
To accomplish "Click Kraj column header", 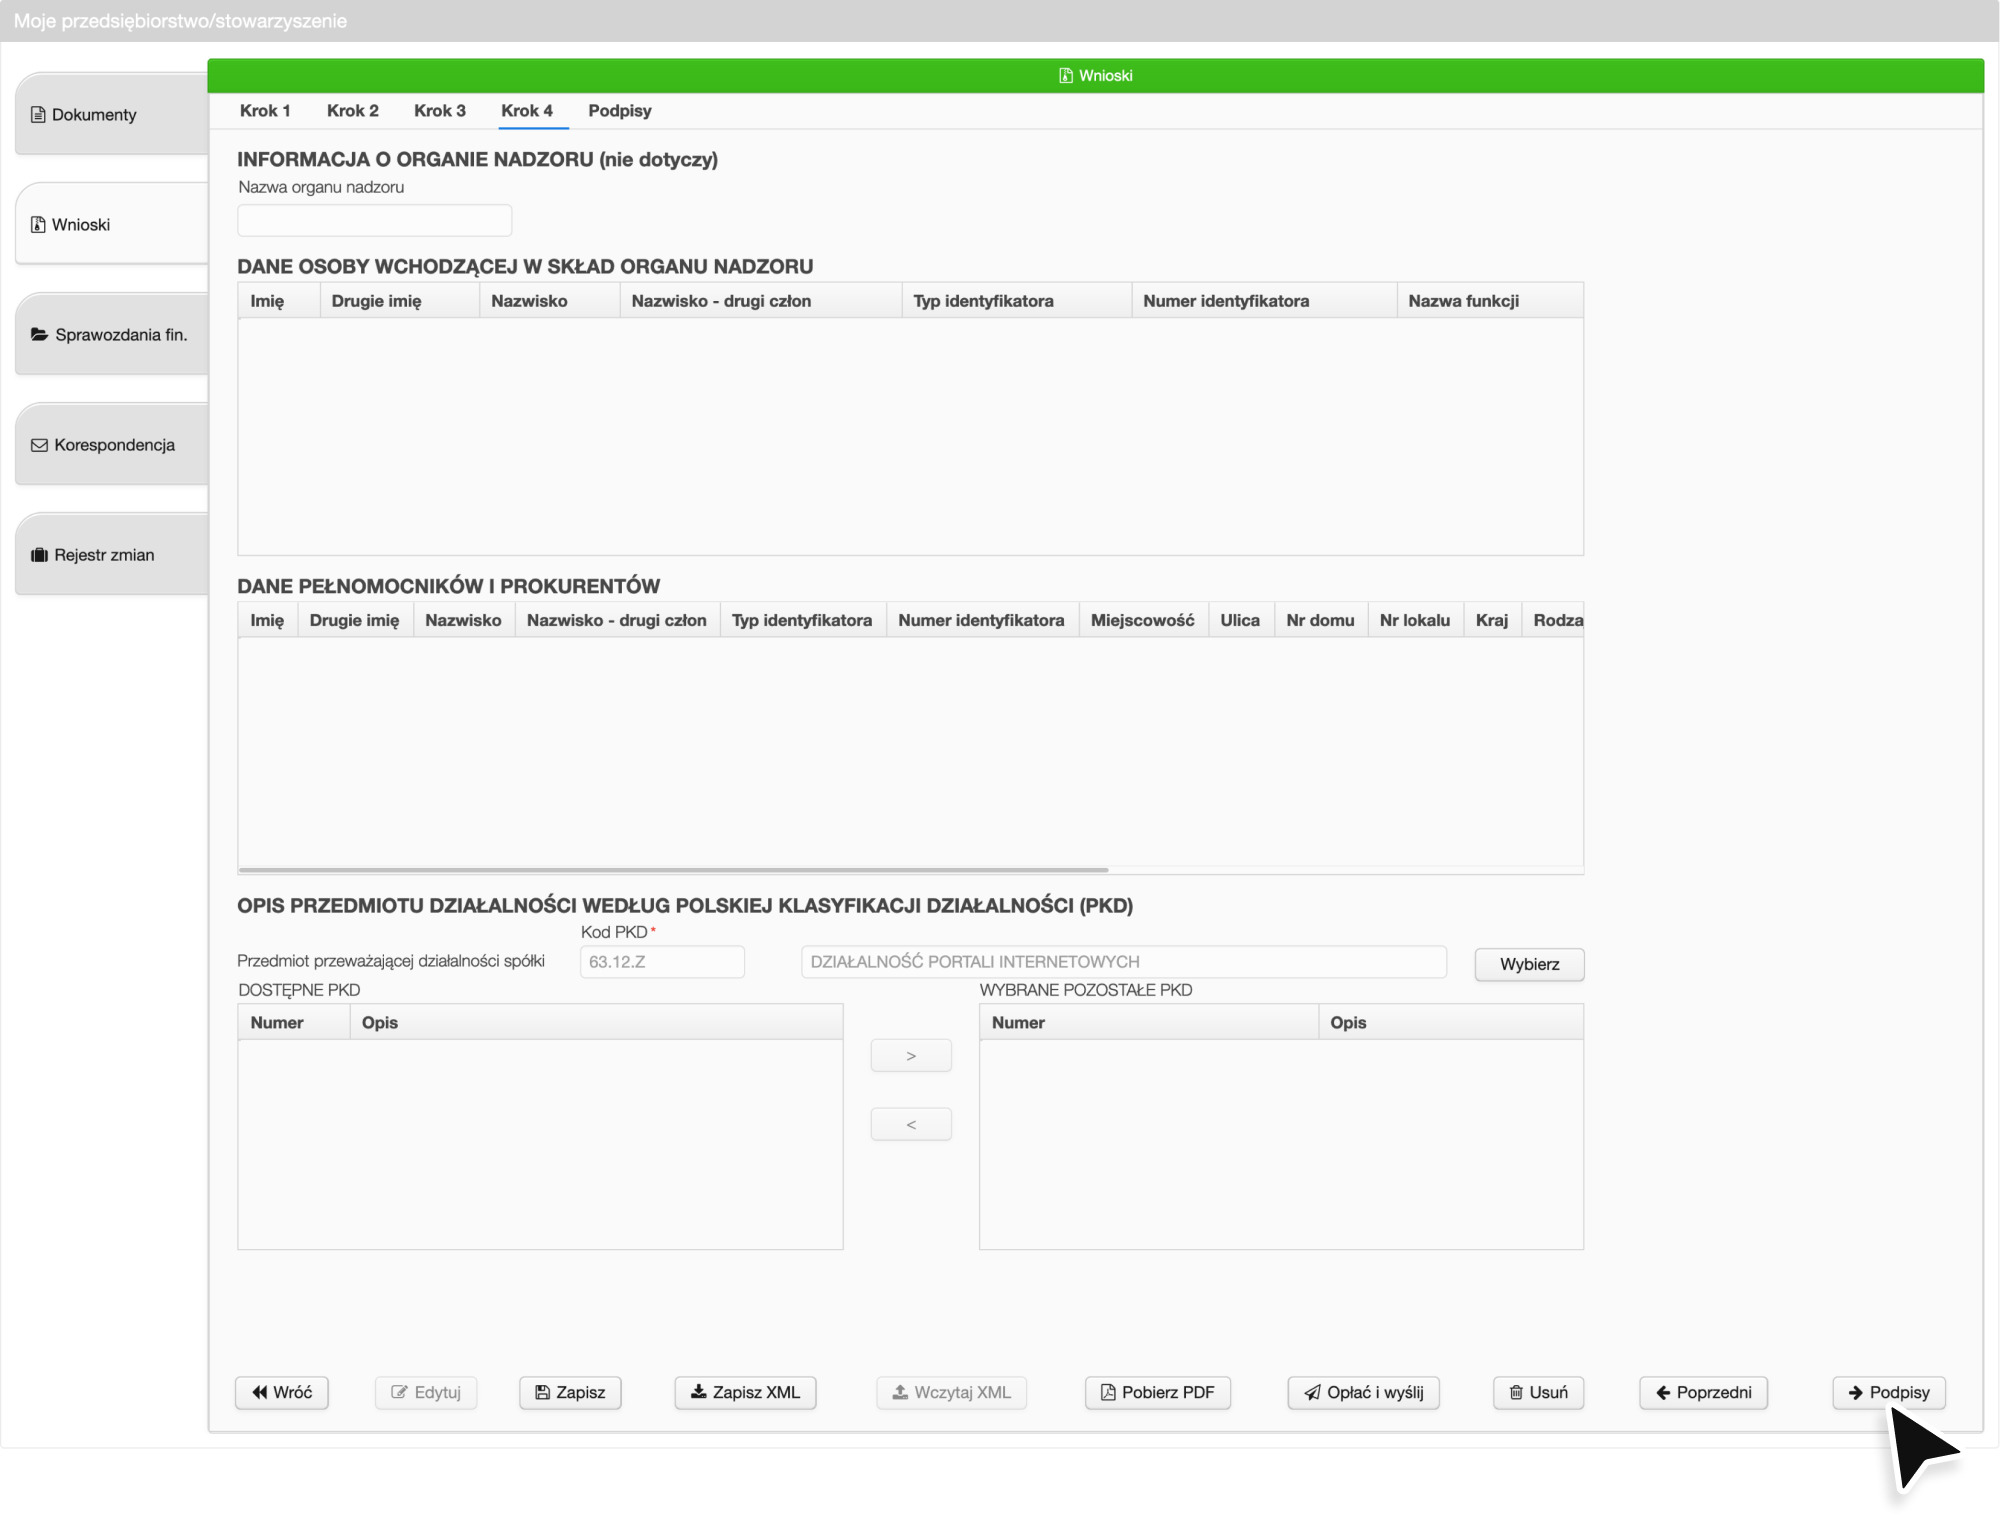I will tap(1492, 620).
